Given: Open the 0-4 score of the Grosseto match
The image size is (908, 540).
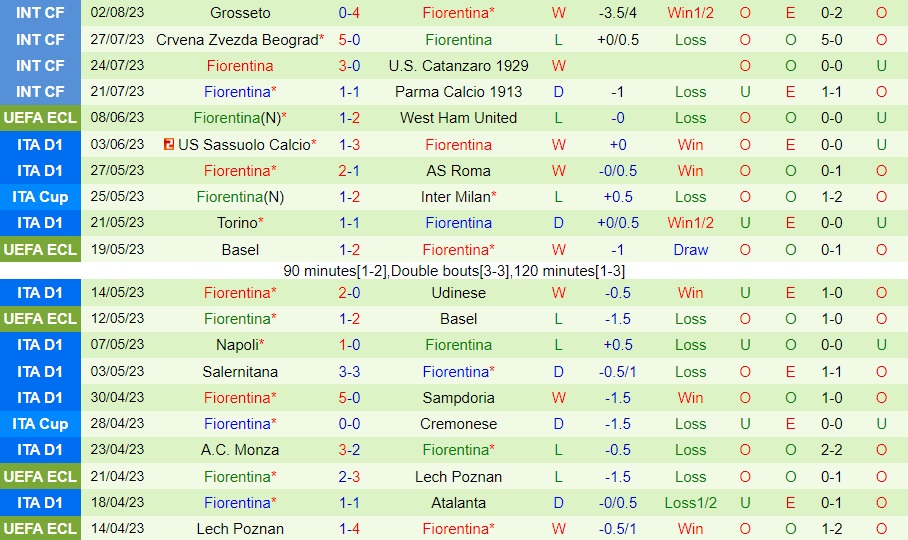Looking at the screenshot, I should tap(349, 14).
